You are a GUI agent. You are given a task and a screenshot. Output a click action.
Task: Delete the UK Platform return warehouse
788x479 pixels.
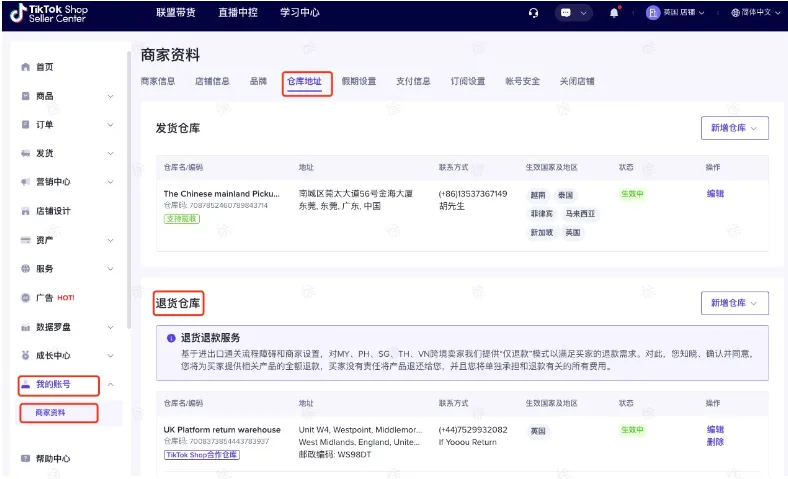tap(715, 442)
